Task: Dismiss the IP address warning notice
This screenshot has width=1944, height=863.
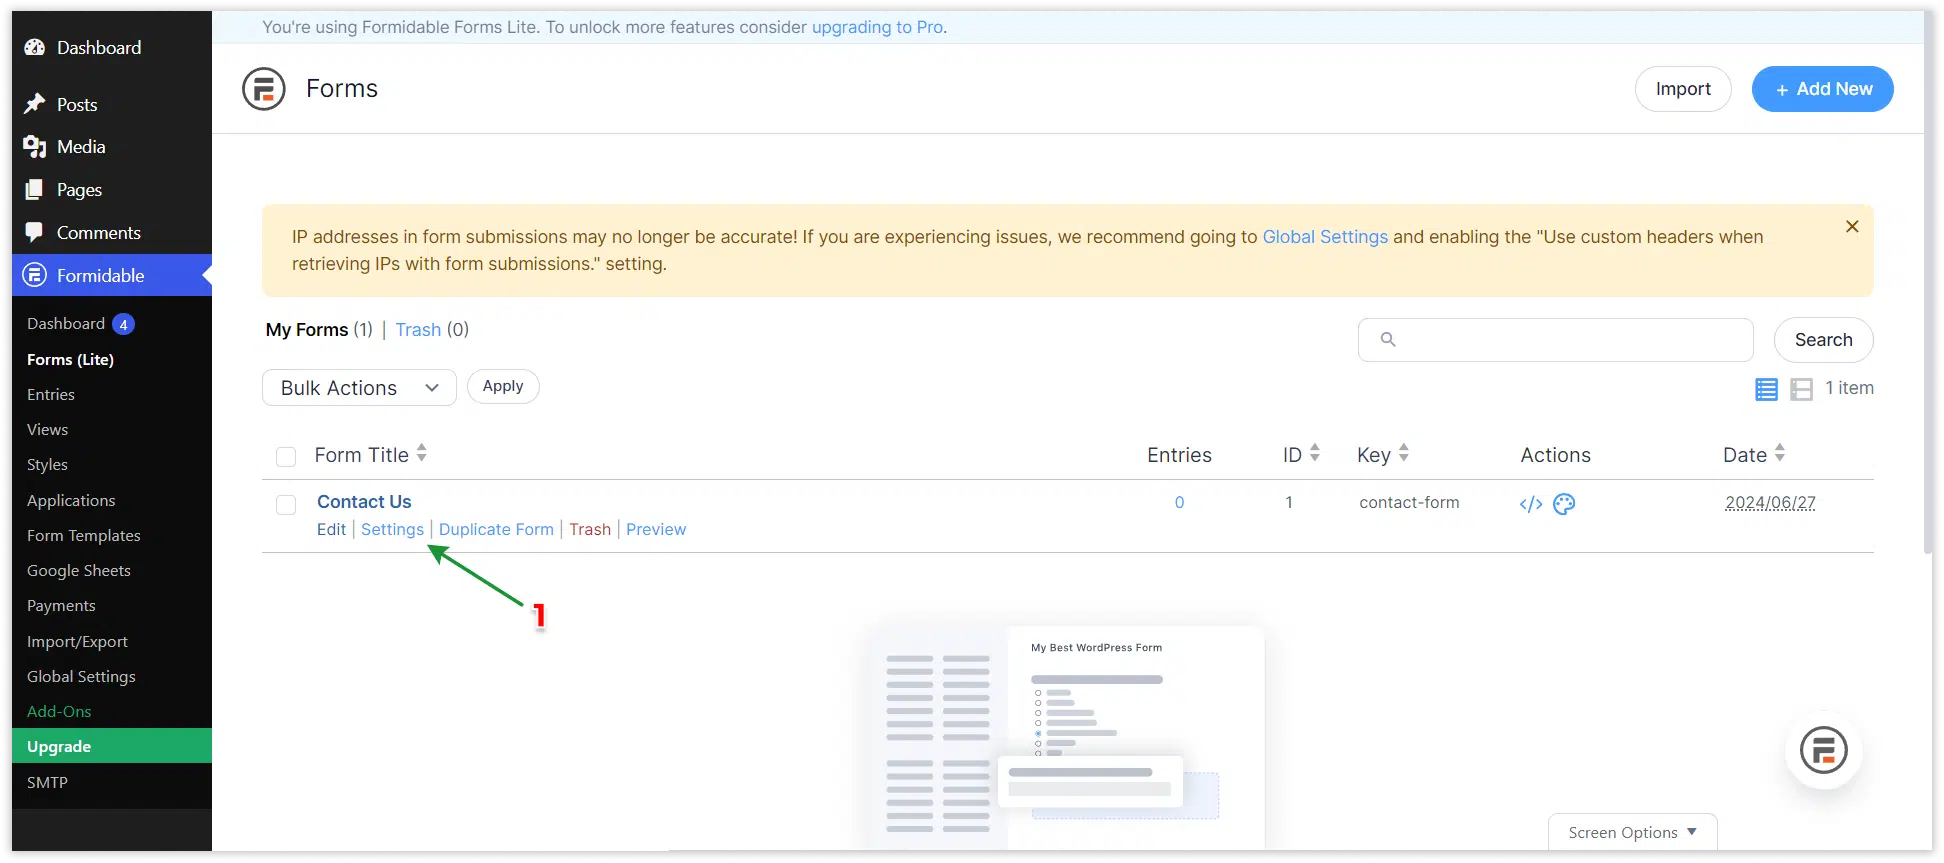Action: [x=1851, y=227]
